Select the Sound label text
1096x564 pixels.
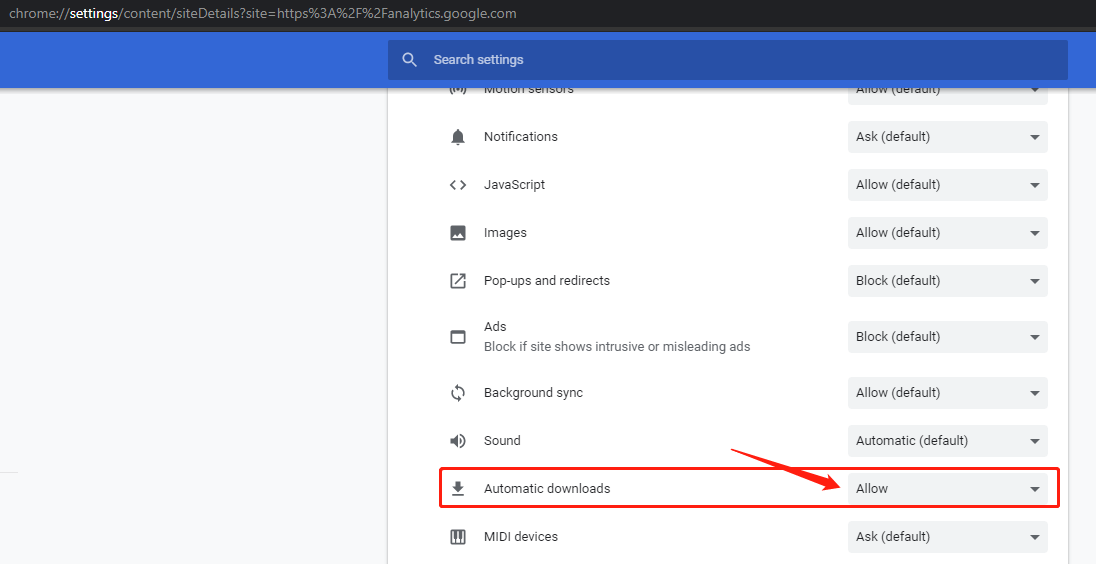(502, 441)
